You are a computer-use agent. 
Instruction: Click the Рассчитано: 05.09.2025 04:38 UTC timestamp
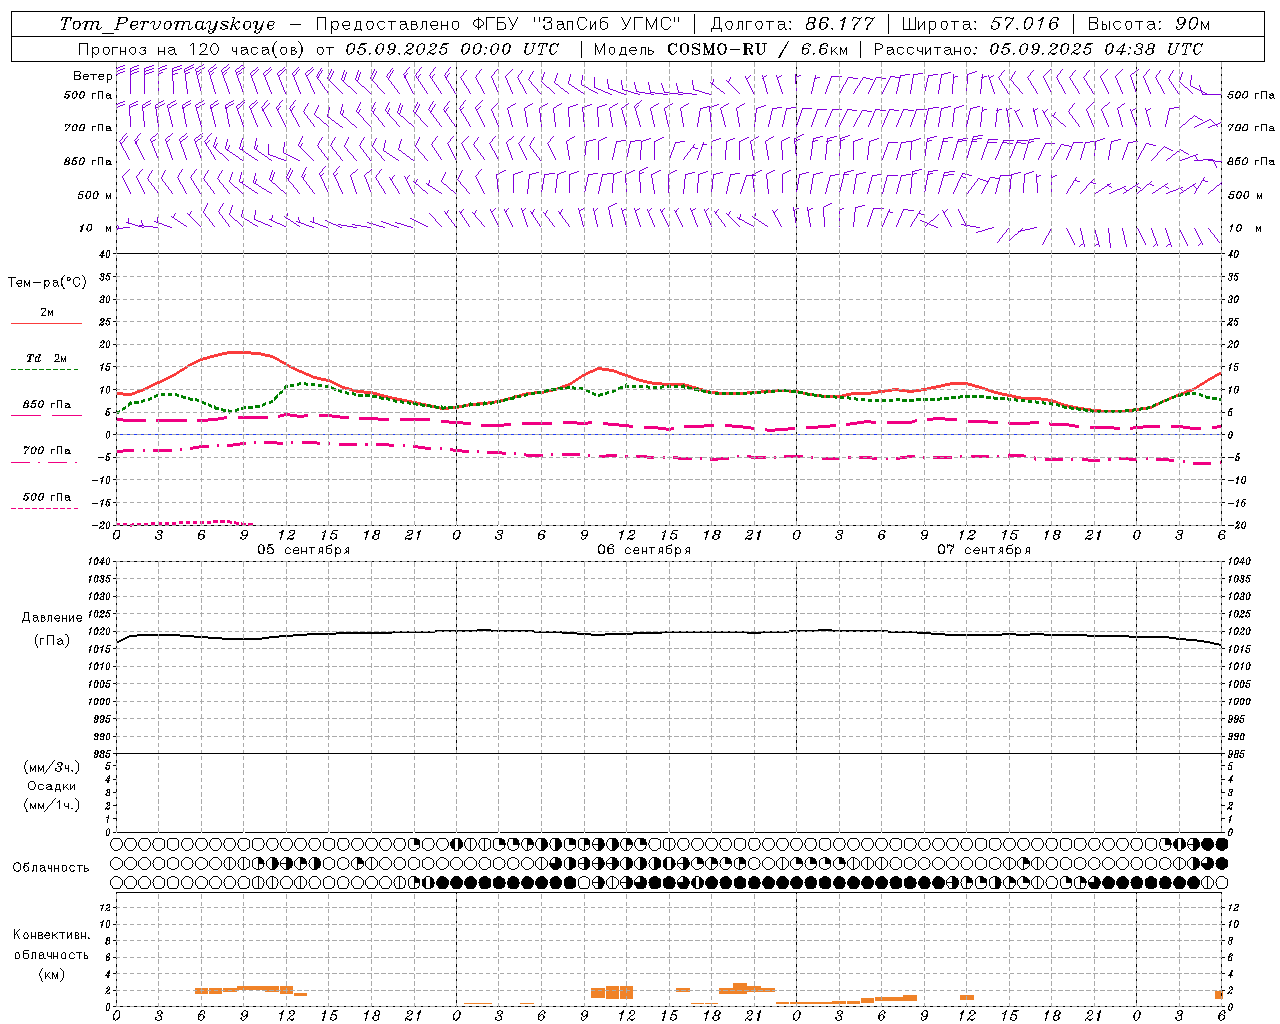1038,49
